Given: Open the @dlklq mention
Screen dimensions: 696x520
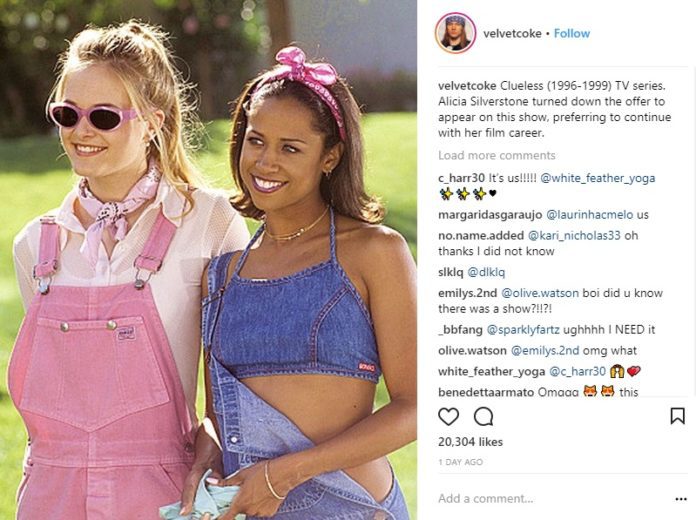Looking at the screenshot, I should (486, 272).
